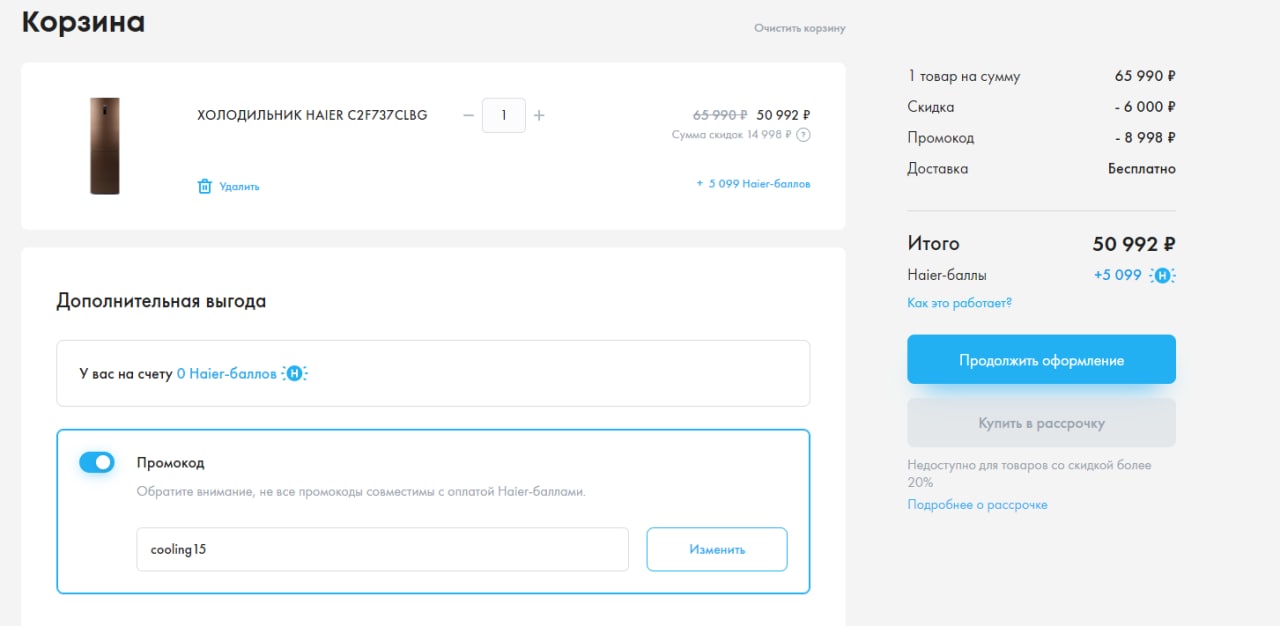Click the crossed-out price 65 990 ₽
The image size is (1280, 626).
pyautogui.click(x=720, y=115)
